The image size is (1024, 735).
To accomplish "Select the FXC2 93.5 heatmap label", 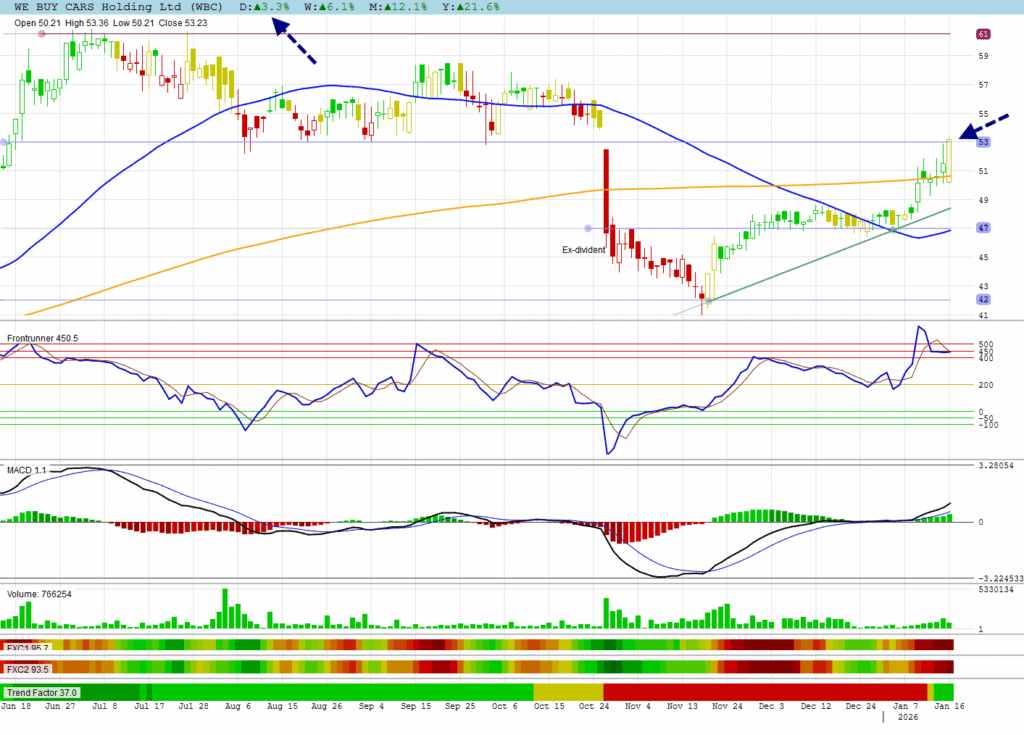I will pos(28,669).
